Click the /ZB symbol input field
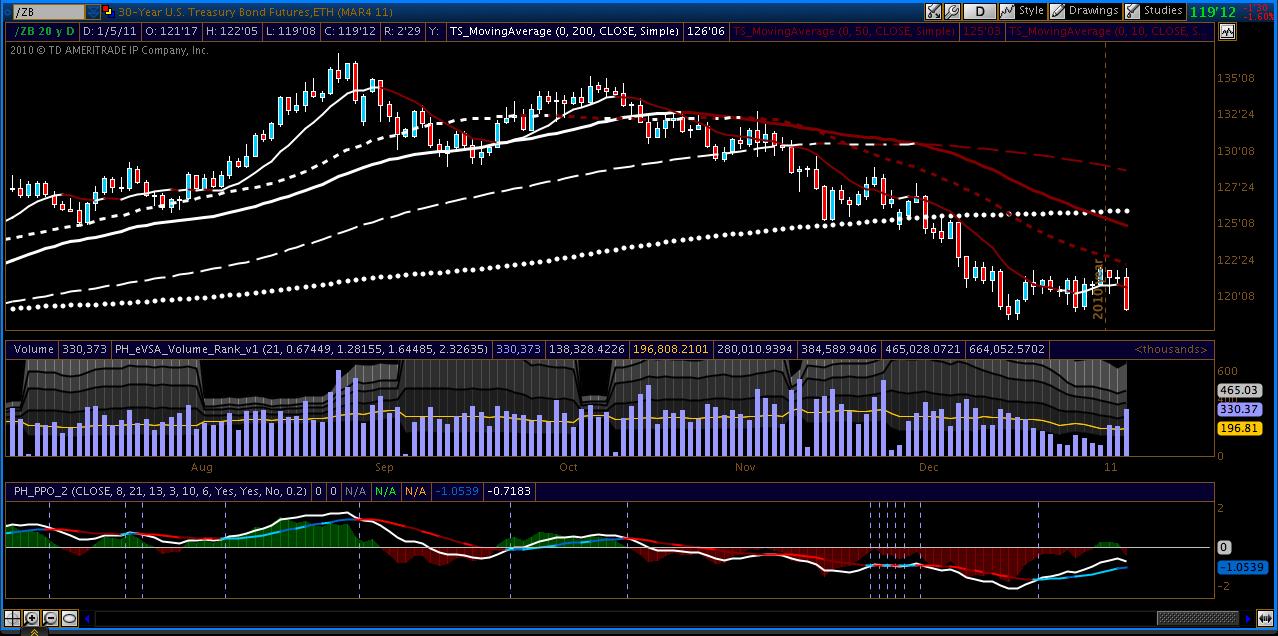 click(49, 12)
